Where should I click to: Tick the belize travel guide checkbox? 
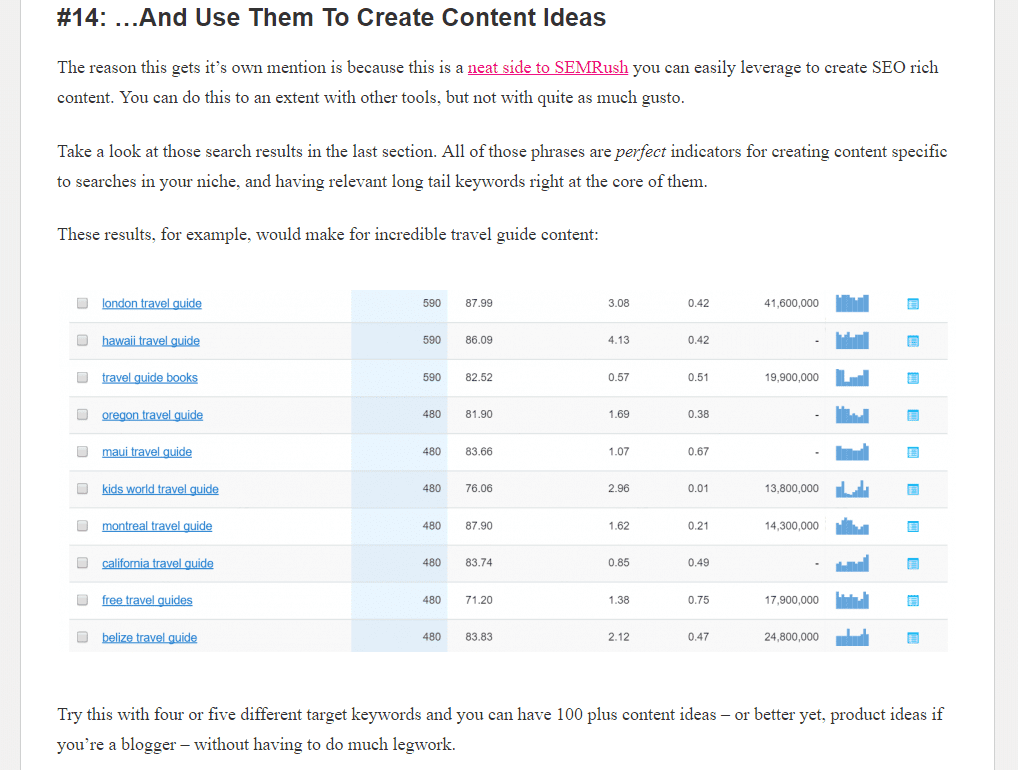[x=82, y=637]
